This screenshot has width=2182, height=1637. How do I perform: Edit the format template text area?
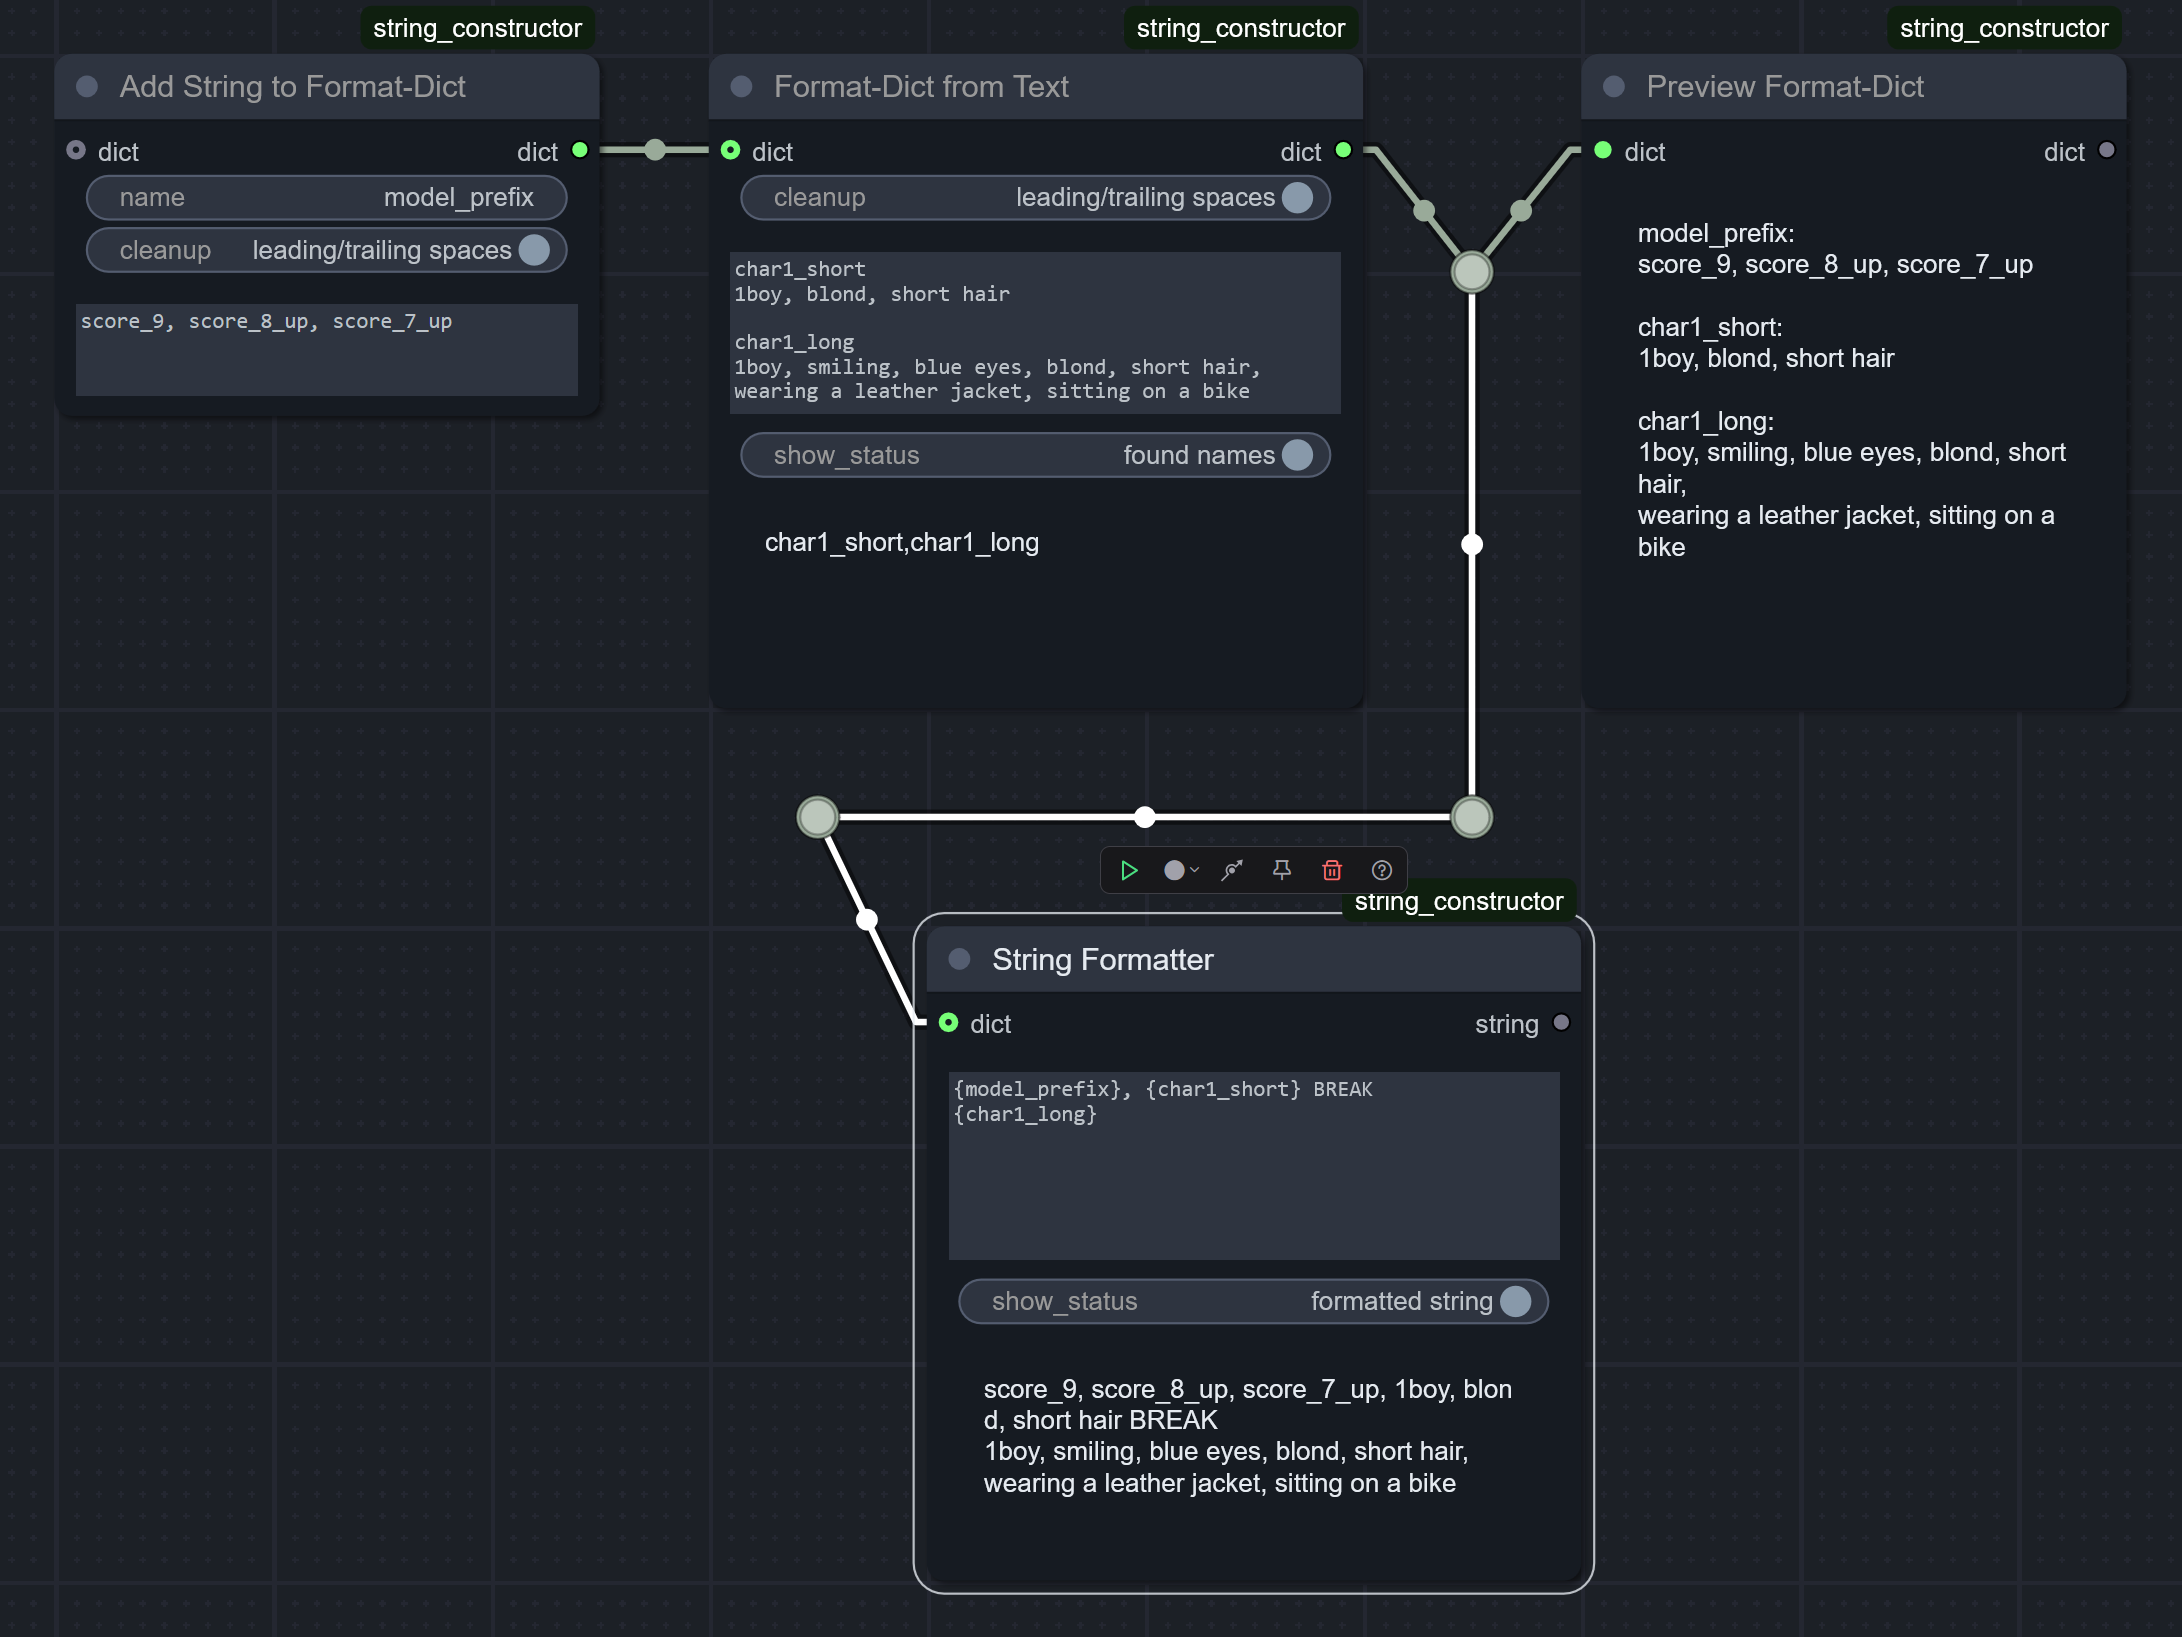tap(1254, 1165)
